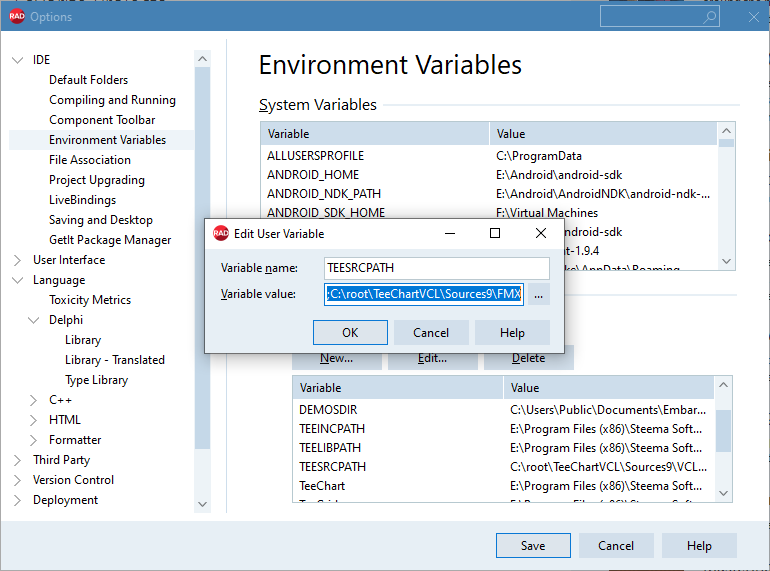Expand the Formatter tree node
The width and height of the screenshot is (770, 571).
tap(33, 440)
